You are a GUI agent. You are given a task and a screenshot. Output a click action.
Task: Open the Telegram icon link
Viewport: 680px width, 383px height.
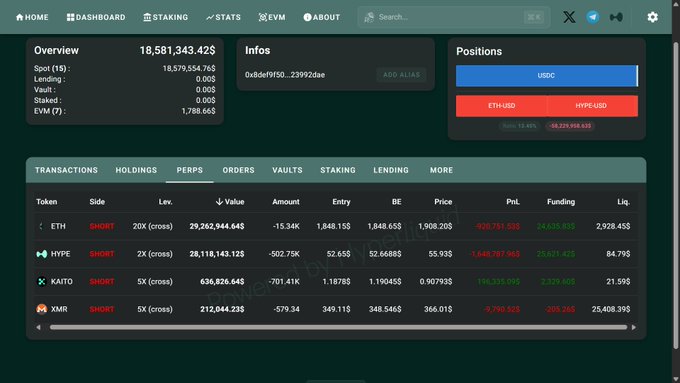coord(593,17)
